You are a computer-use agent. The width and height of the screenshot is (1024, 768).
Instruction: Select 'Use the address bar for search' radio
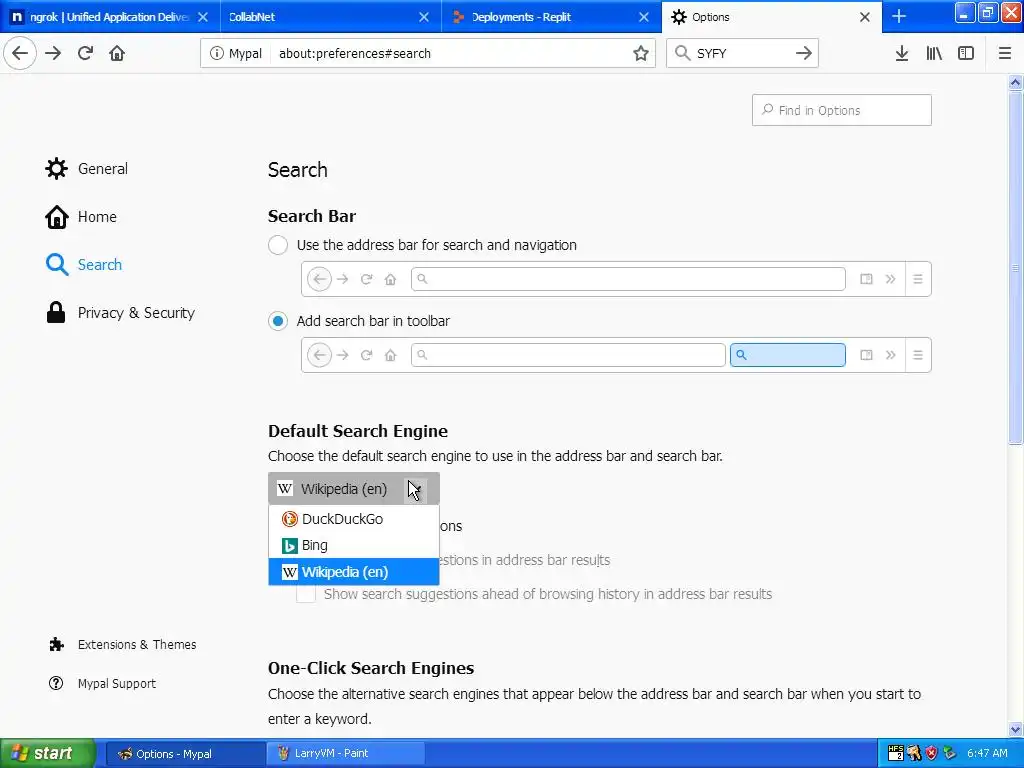[x=278, y=245]
